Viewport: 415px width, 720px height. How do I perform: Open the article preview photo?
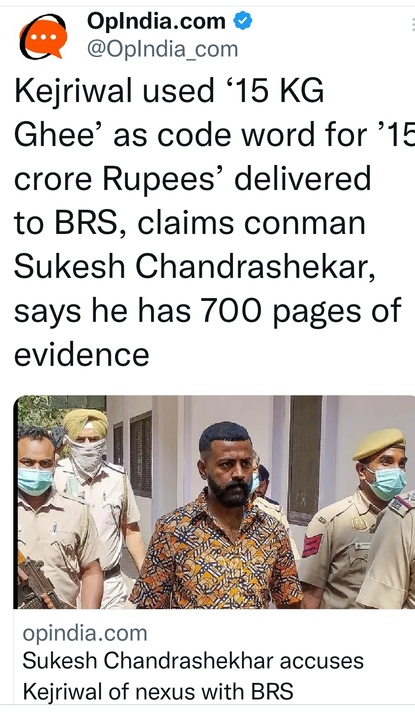tap(214, 502)
